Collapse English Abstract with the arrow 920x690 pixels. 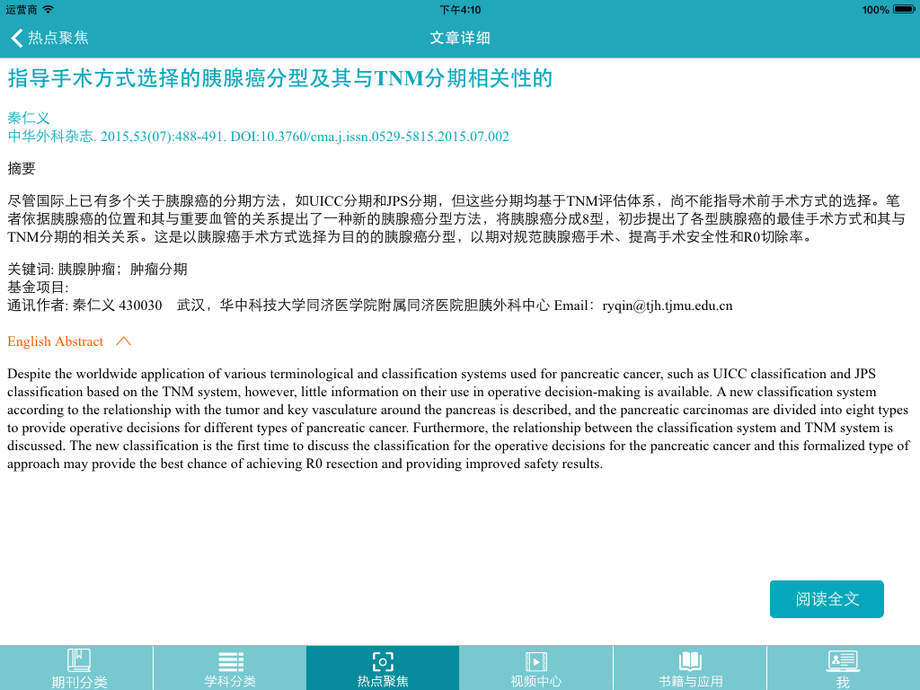123,341
